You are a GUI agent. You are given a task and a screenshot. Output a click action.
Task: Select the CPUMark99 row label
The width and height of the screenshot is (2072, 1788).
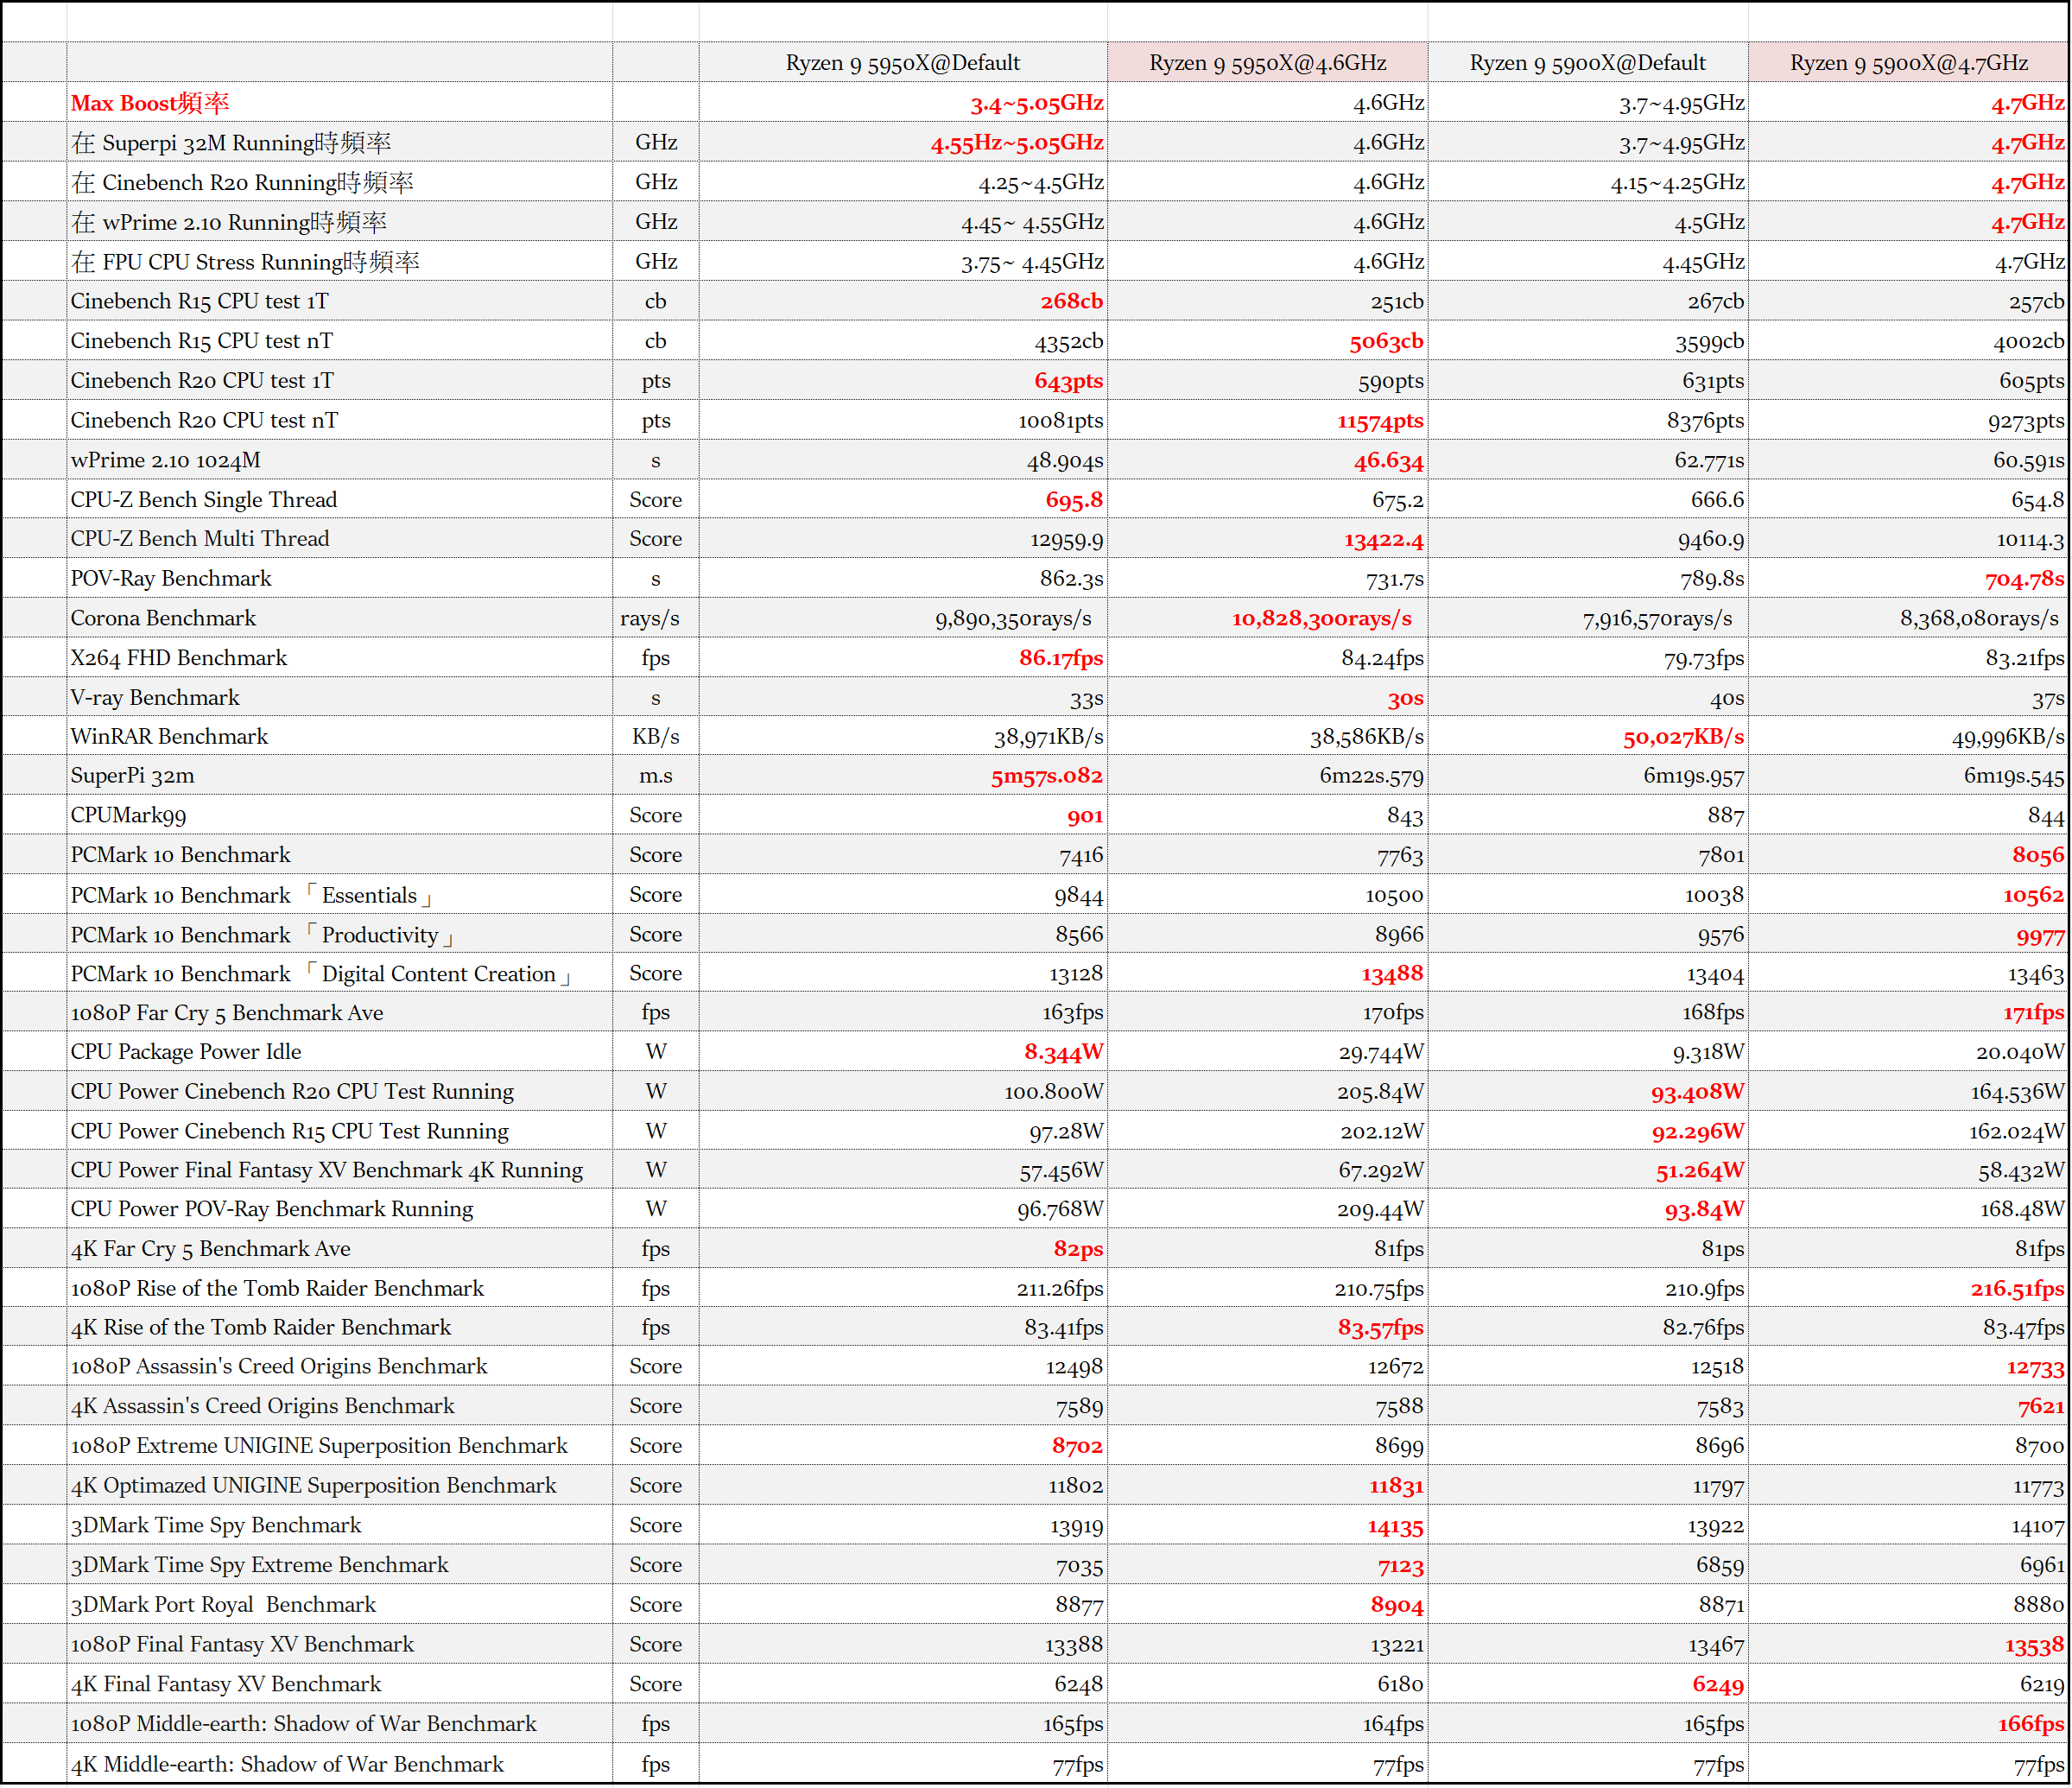point(128,815)
